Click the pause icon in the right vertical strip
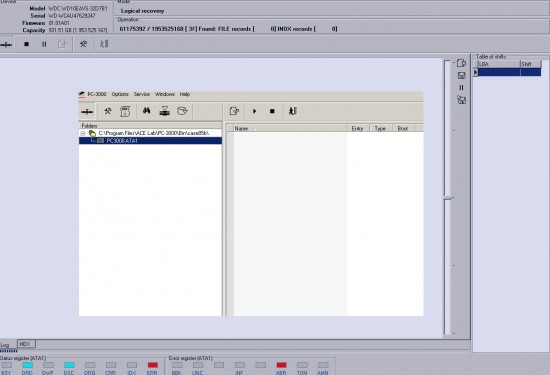550x375 pixels. point(462,87)
